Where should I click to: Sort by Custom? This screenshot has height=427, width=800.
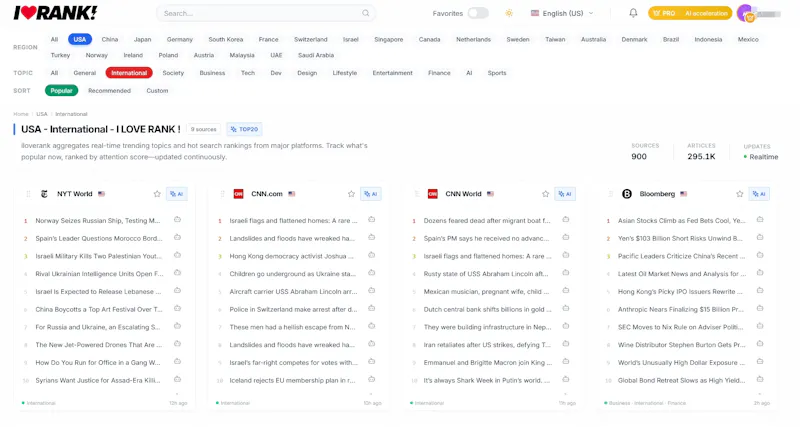pos(157,91)
